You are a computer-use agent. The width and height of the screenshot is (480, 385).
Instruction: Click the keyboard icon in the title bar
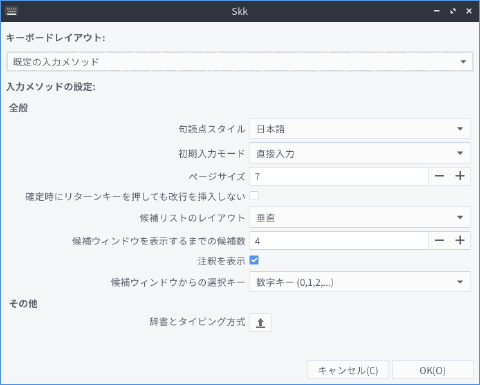(x=11, y=11)
